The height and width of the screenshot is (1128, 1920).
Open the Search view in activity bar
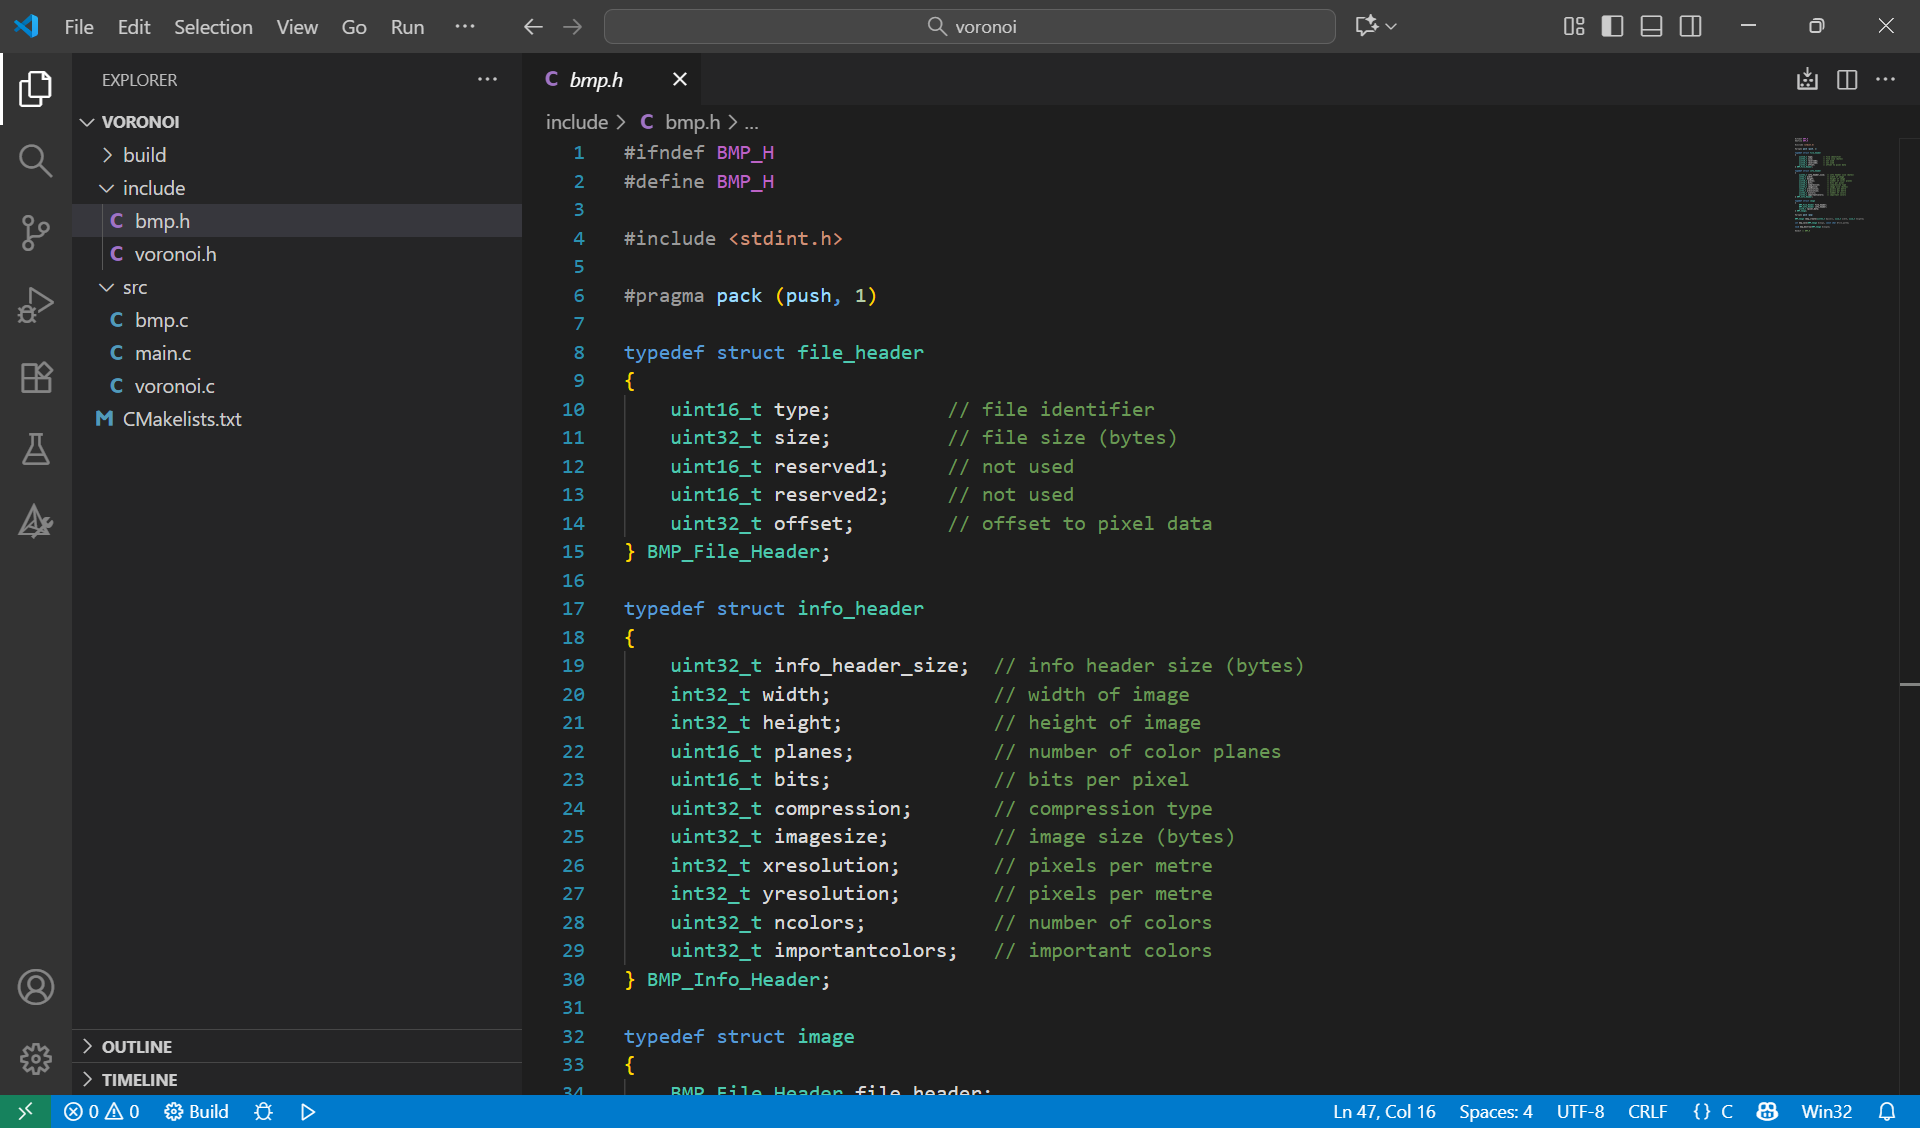click(35, 160)
